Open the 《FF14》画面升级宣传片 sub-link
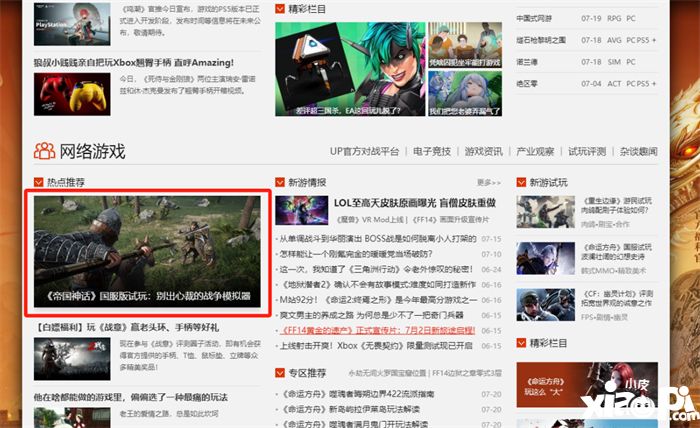700x428 pixels. point(451,220)
